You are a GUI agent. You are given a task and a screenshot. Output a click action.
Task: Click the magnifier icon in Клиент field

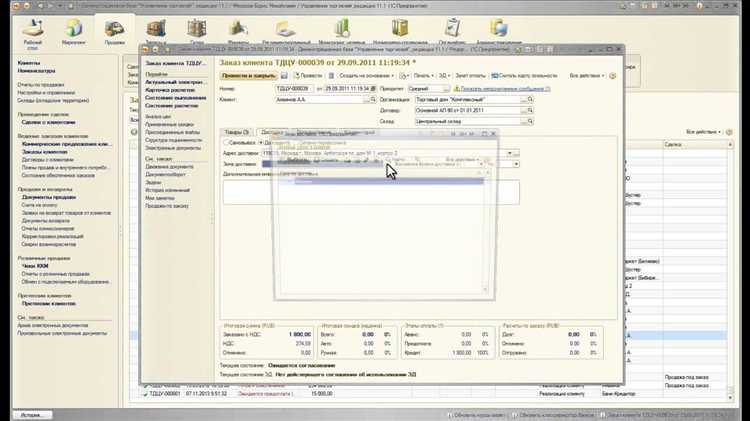click(x=373, y=100)
